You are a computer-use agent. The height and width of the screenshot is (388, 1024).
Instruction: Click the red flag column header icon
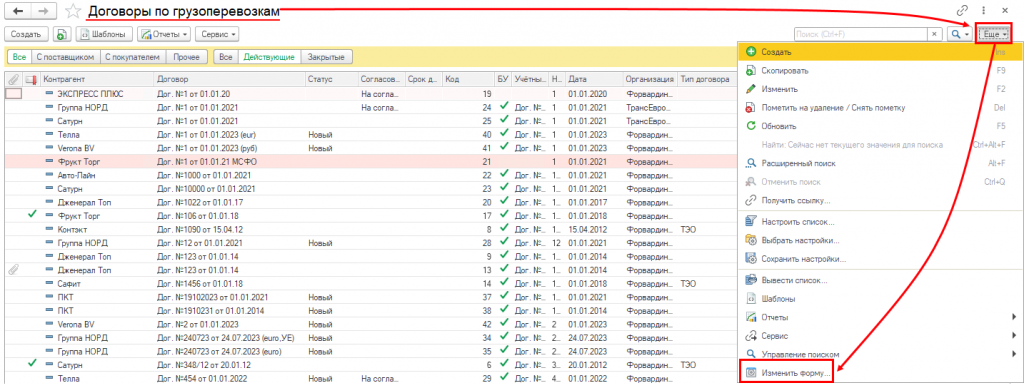(x=30, y=79)
